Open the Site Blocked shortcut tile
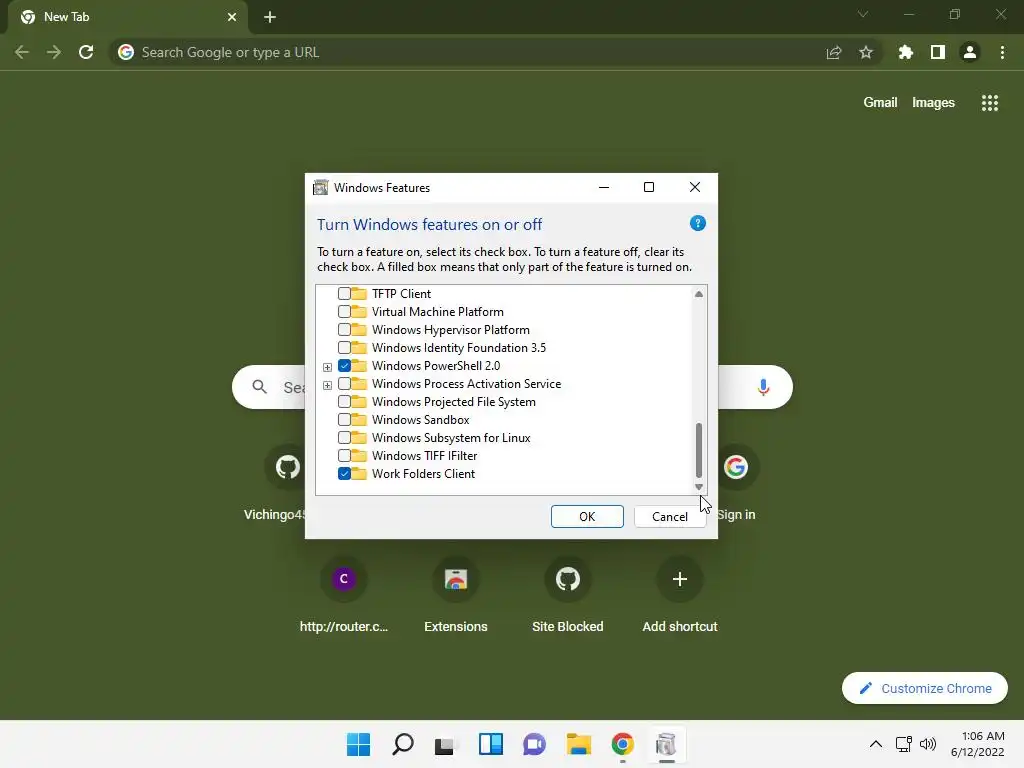Screen dimensions: 1024x768 coord(568,579)
